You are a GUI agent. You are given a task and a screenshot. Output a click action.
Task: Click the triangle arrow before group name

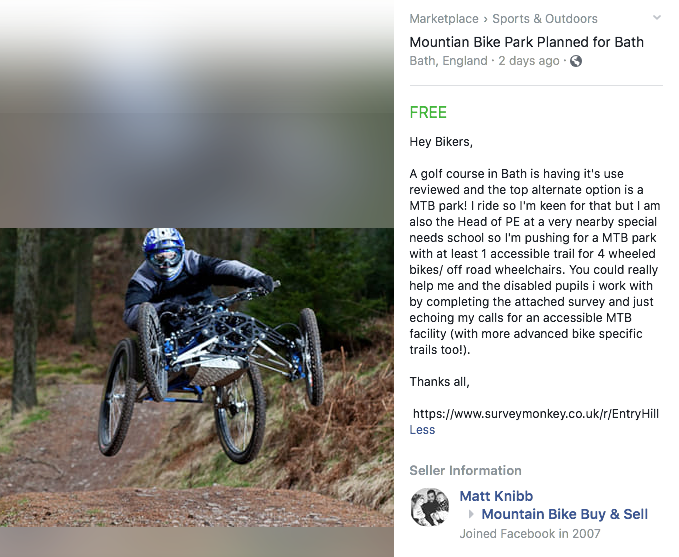point(472,515)
